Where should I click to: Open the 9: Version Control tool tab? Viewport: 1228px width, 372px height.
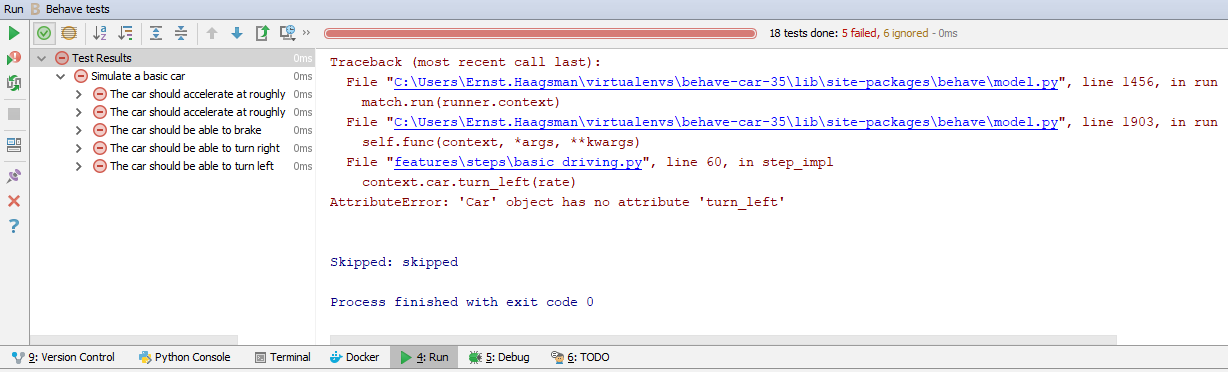pos(63,357)
